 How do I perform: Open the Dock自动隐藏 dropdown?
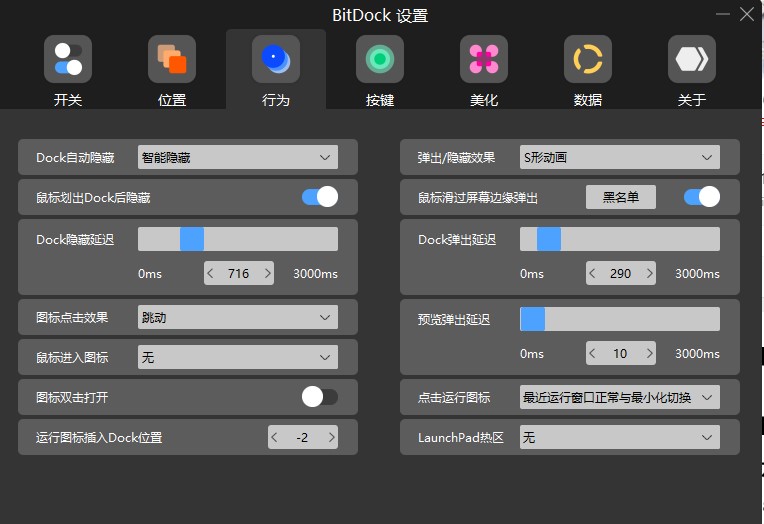pos(238,157)
